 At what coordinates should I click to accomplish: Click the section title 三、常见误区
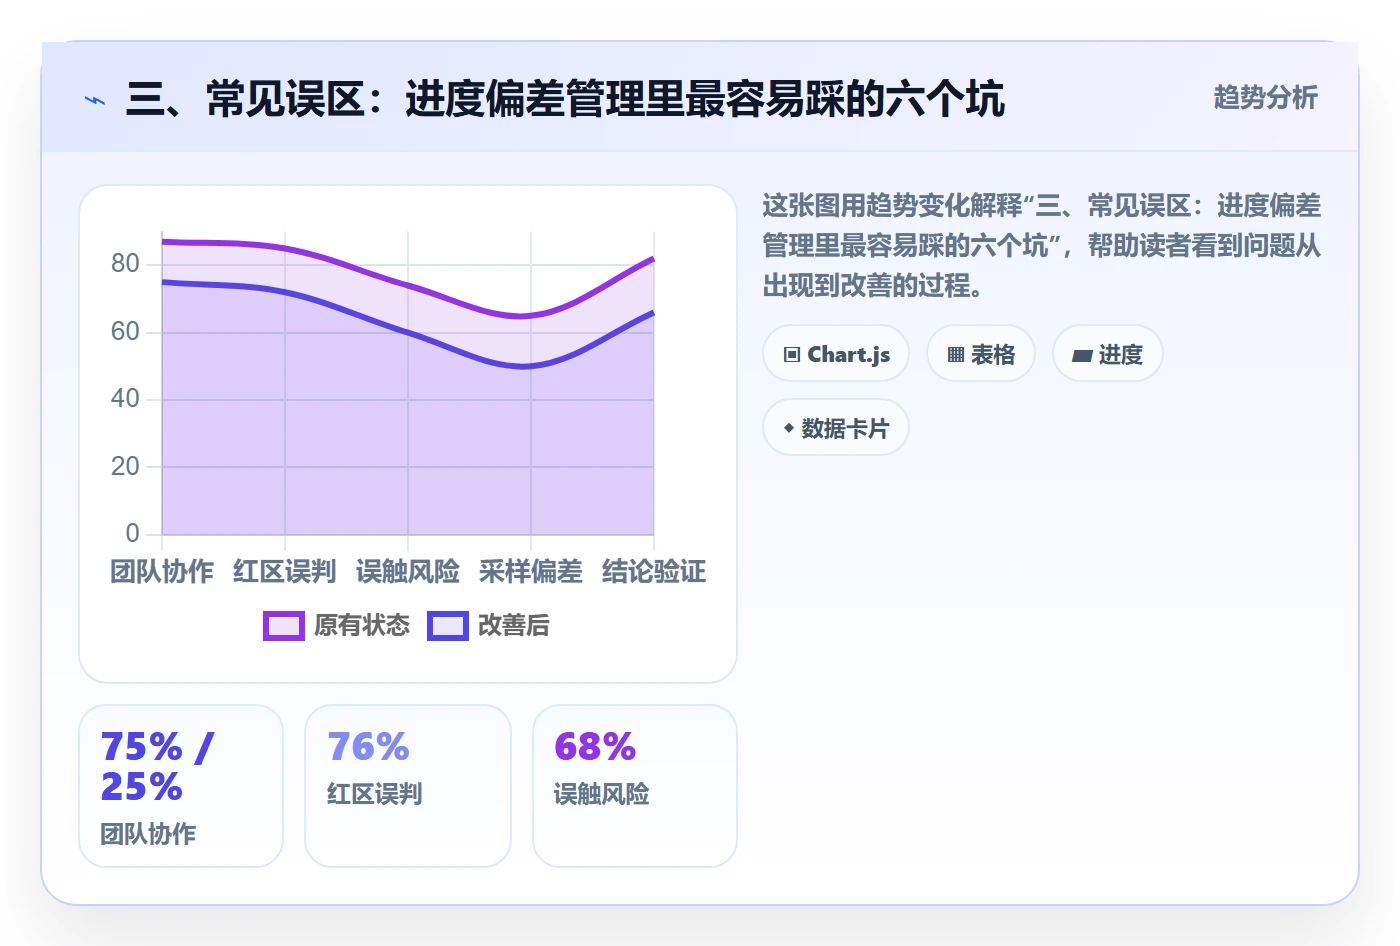(565, 99)
